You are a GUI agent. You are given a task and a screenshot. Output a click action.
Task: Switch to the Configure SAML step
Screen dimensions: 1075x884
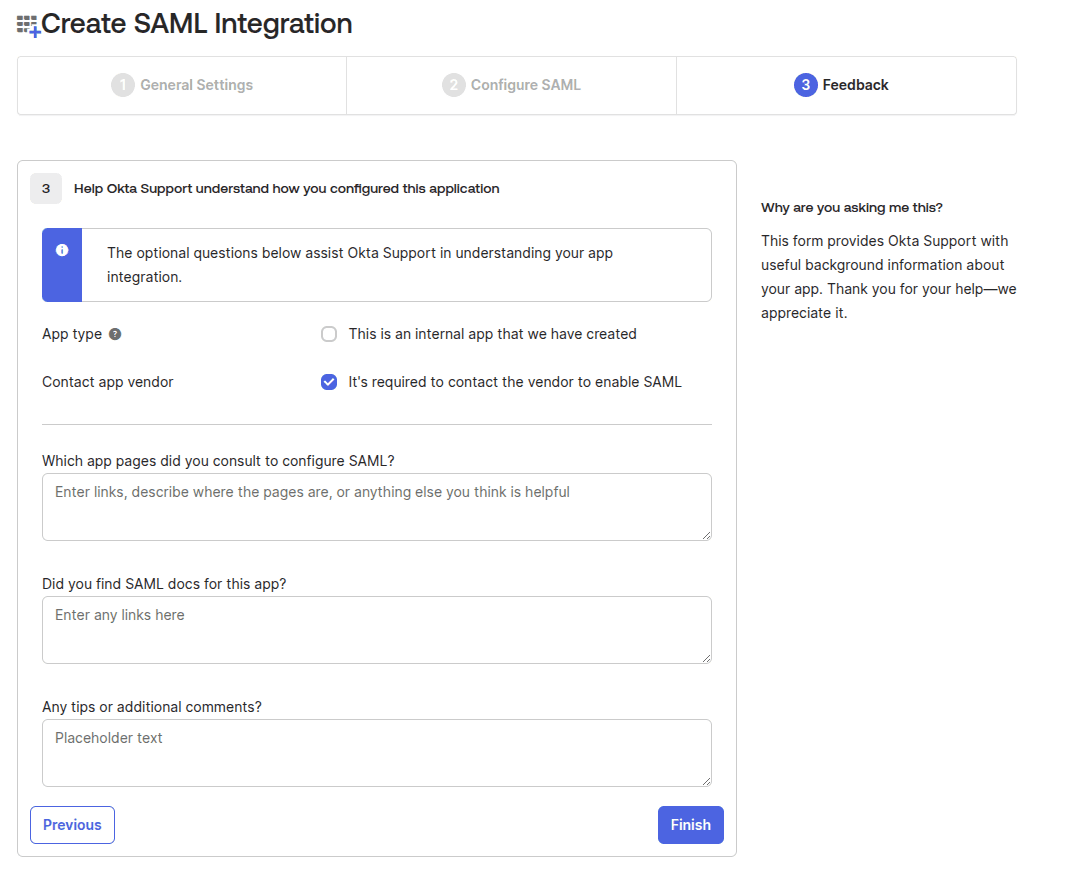click(525, 85)
